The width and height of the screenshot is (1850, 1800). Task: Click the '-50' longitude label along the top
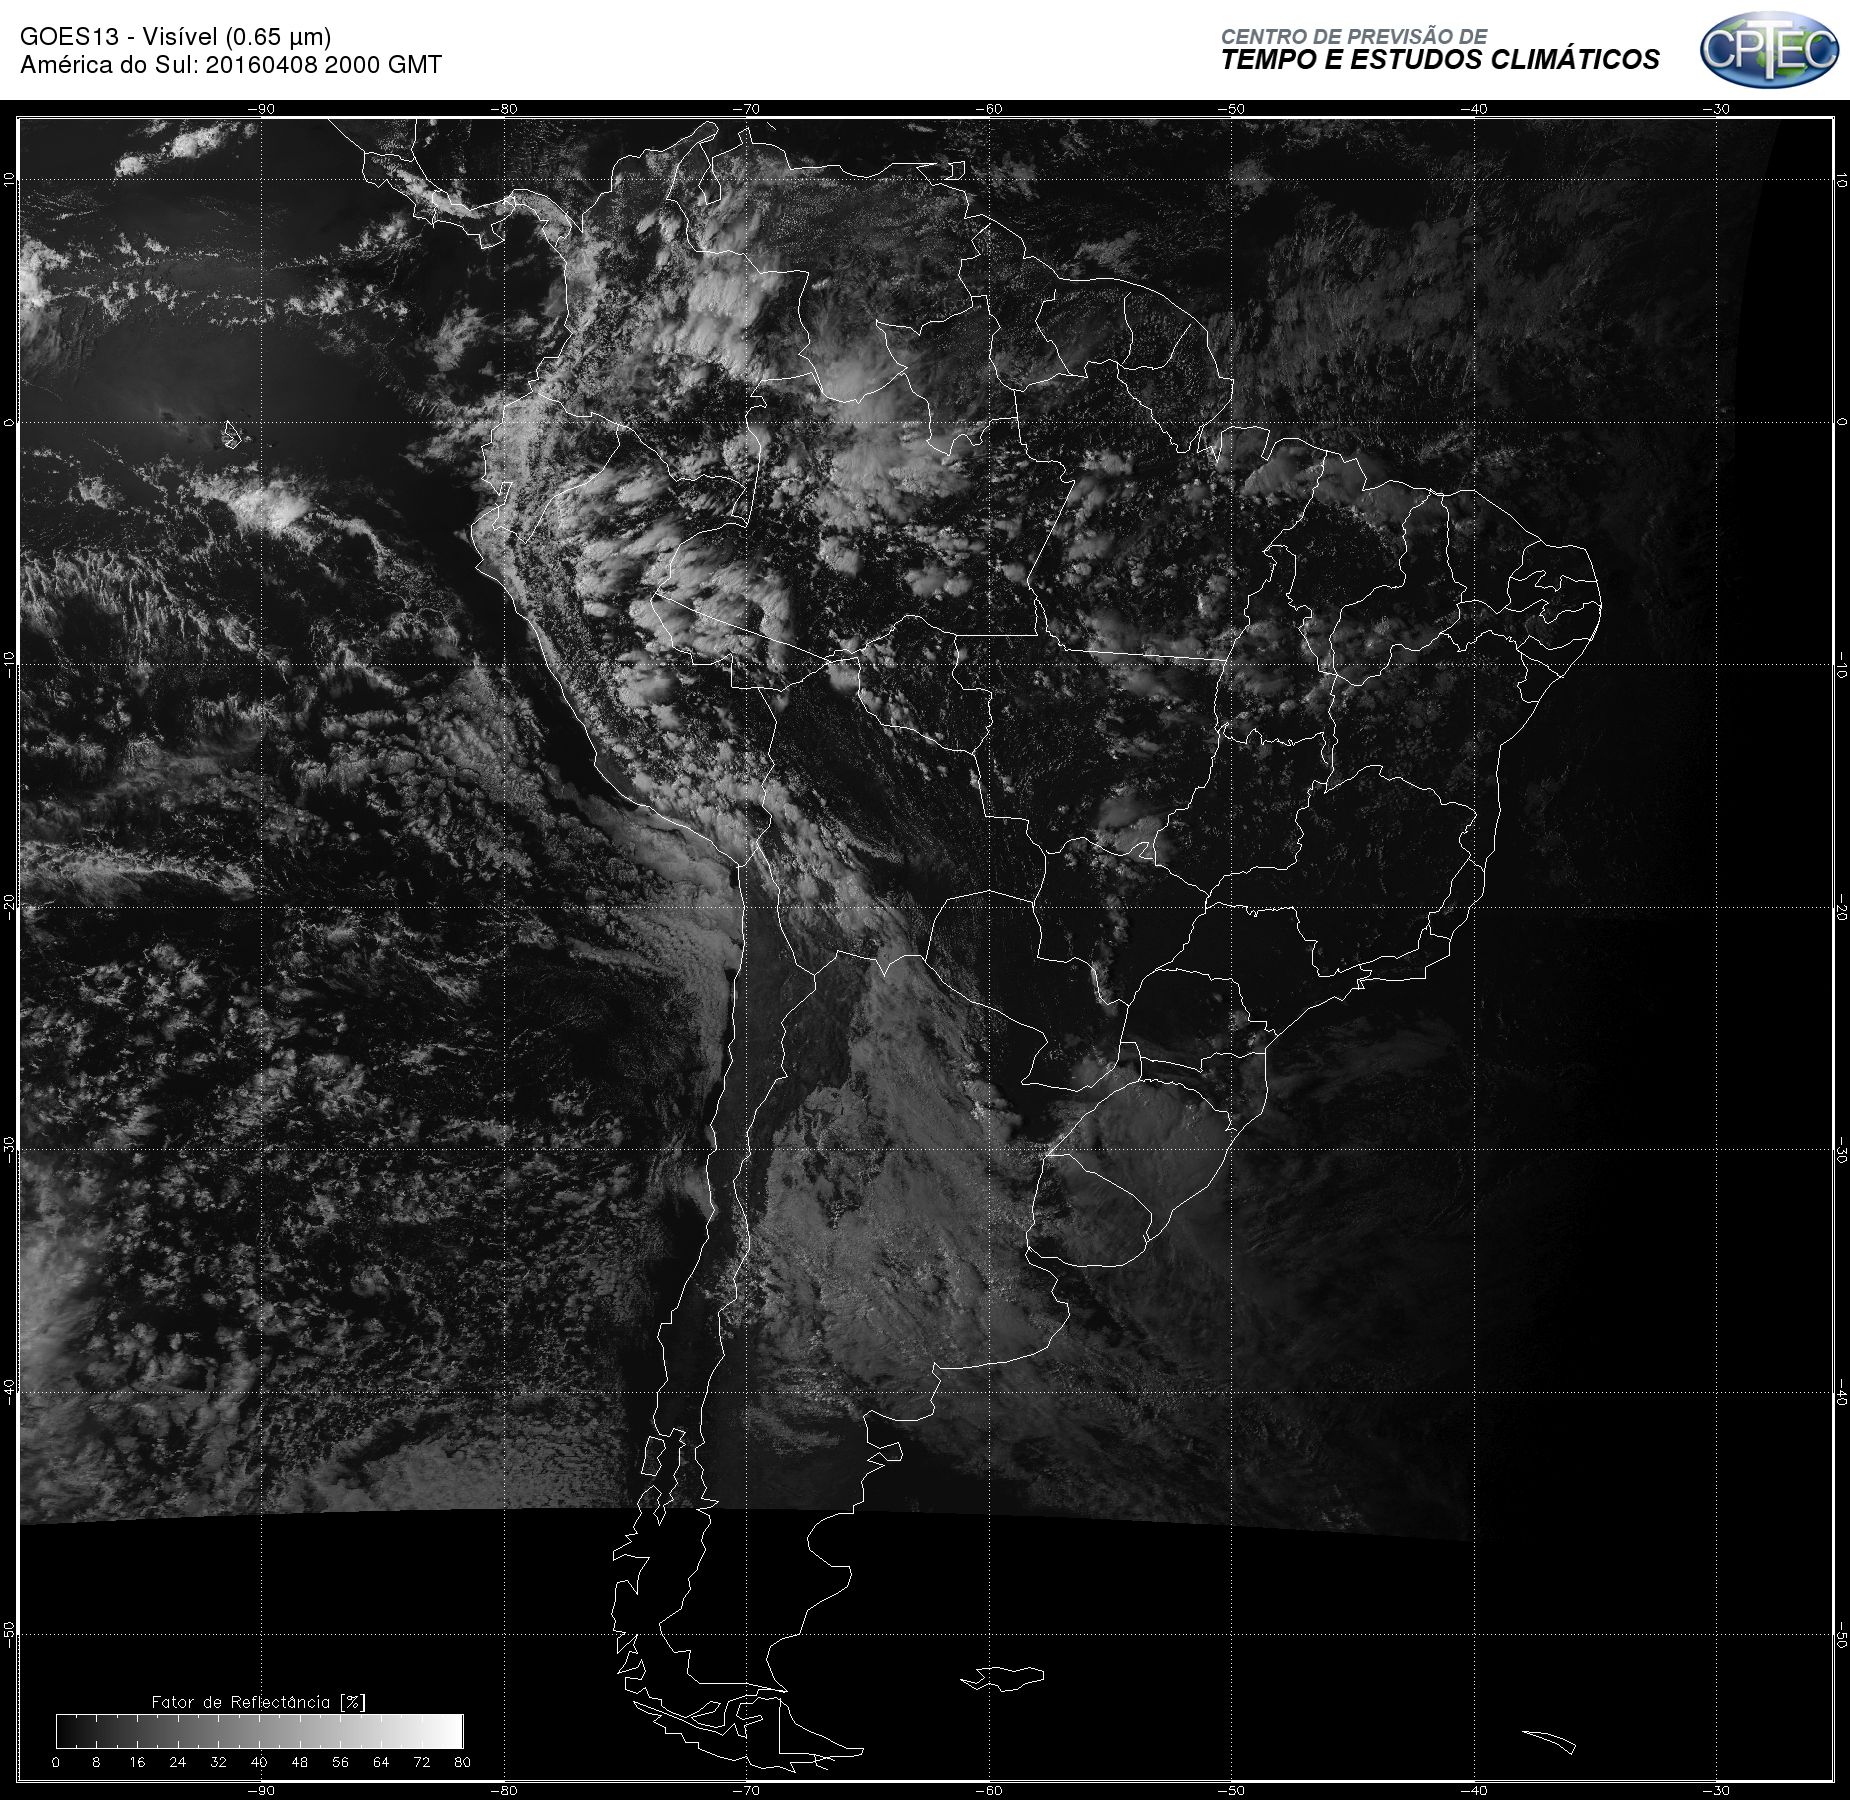tap(1231, 109)
